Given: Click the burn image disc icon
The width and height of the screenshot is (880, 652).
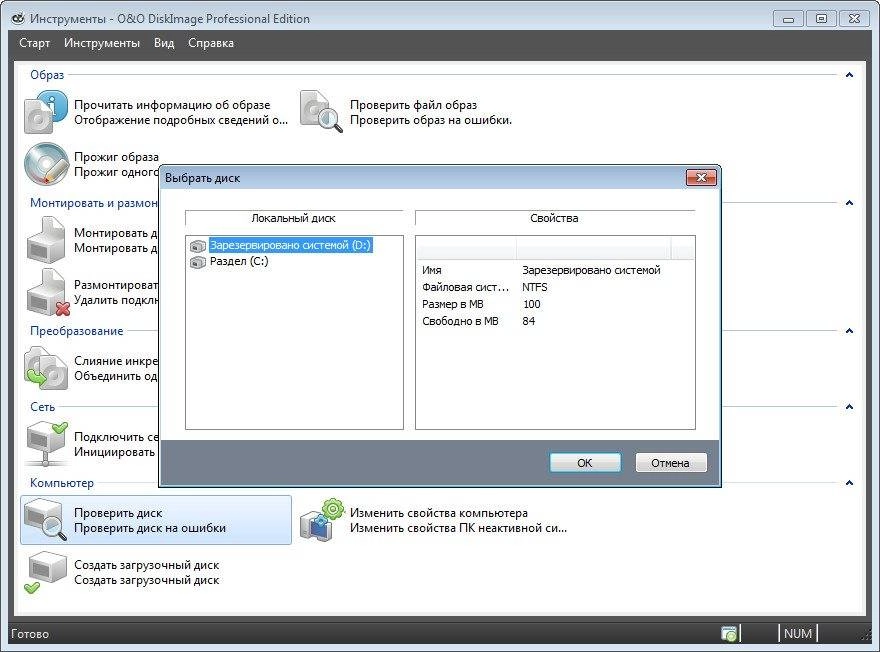Looking at the screenshot, I should (46, 164).
